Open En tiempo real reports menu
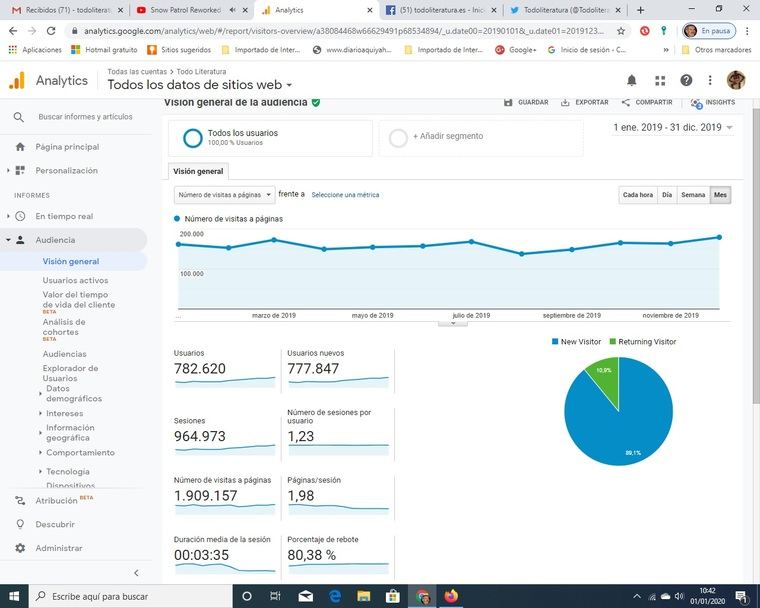760x608 pixels. pyautogui.click(x=64, y=216)
